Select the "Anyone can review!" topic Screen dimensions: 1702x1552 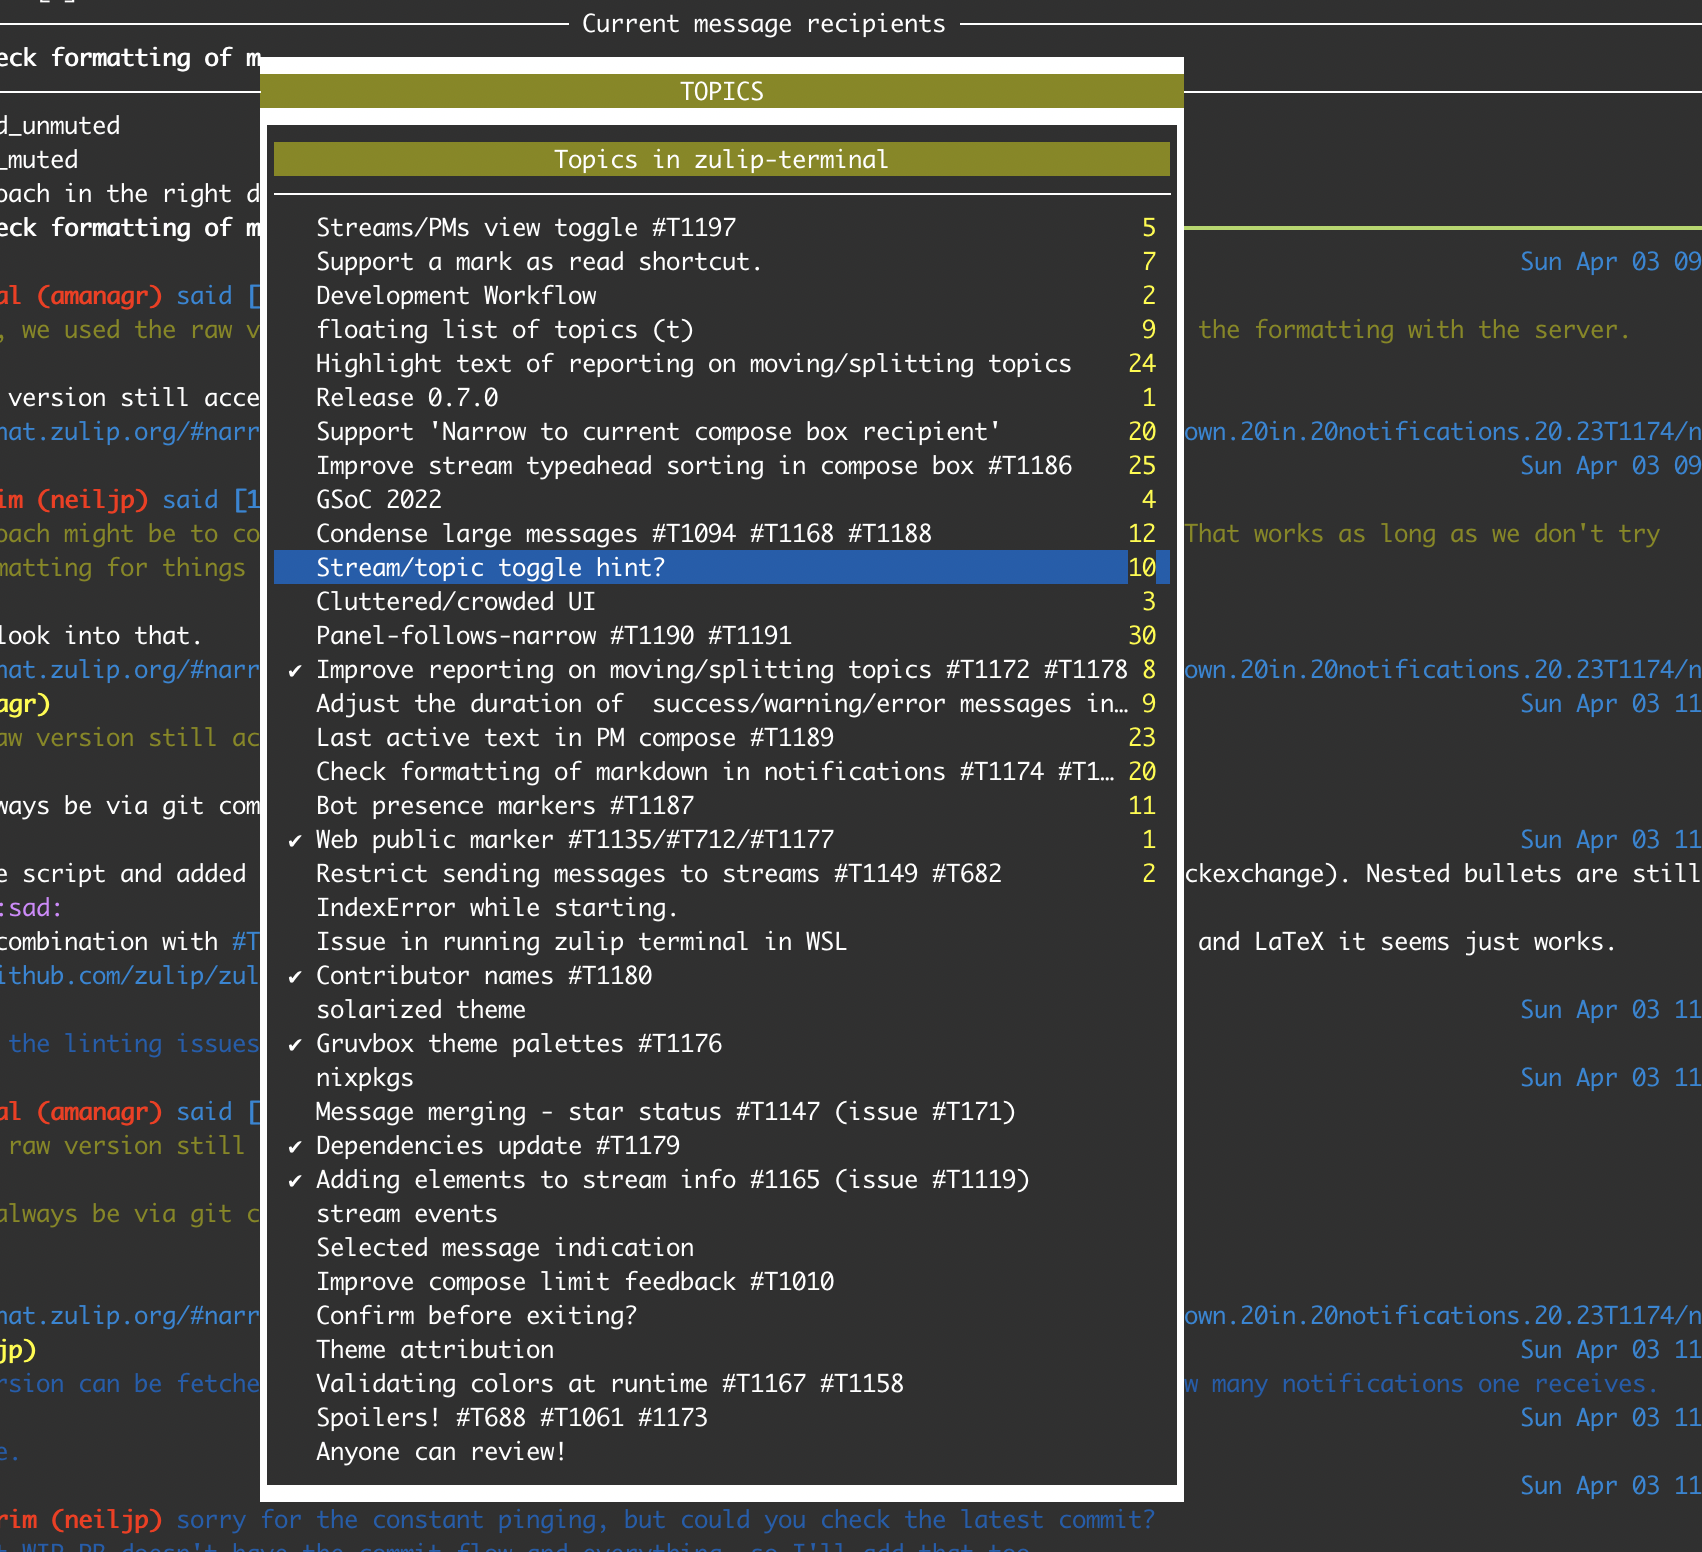click(441, 1451)
